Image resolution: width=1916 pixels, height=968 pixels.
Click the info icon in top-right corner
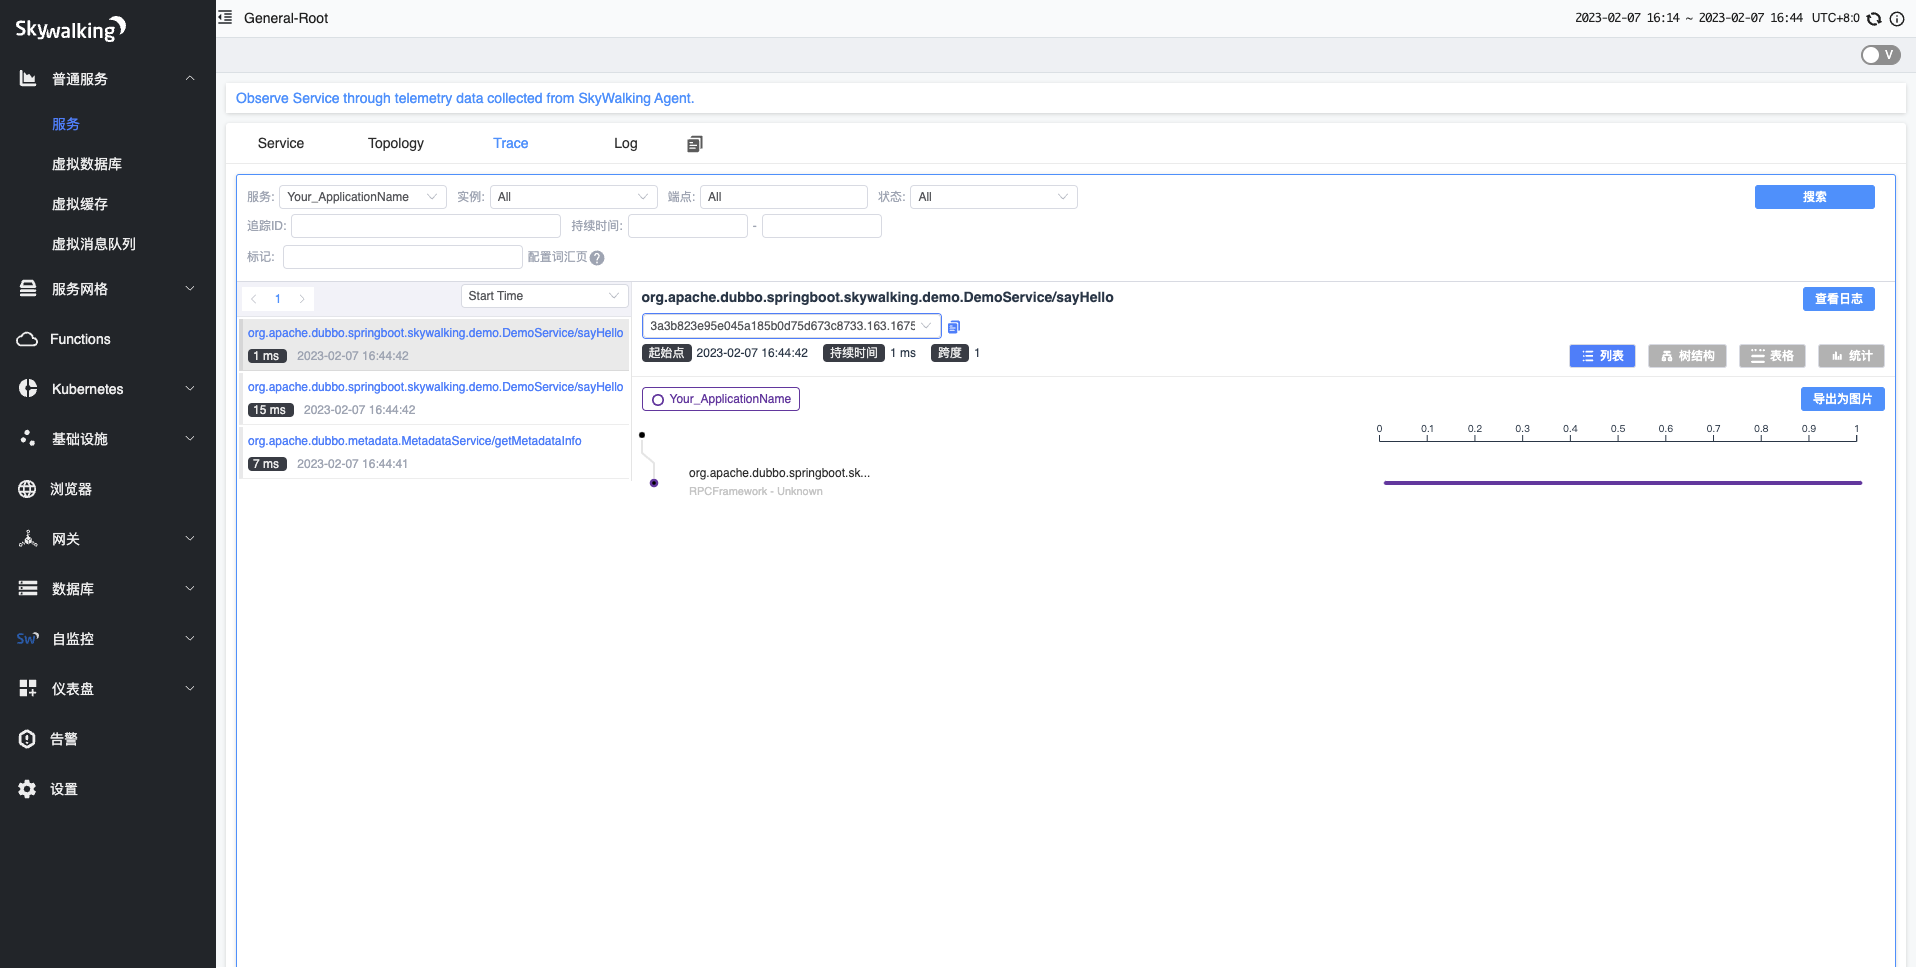click(1896, 19)
